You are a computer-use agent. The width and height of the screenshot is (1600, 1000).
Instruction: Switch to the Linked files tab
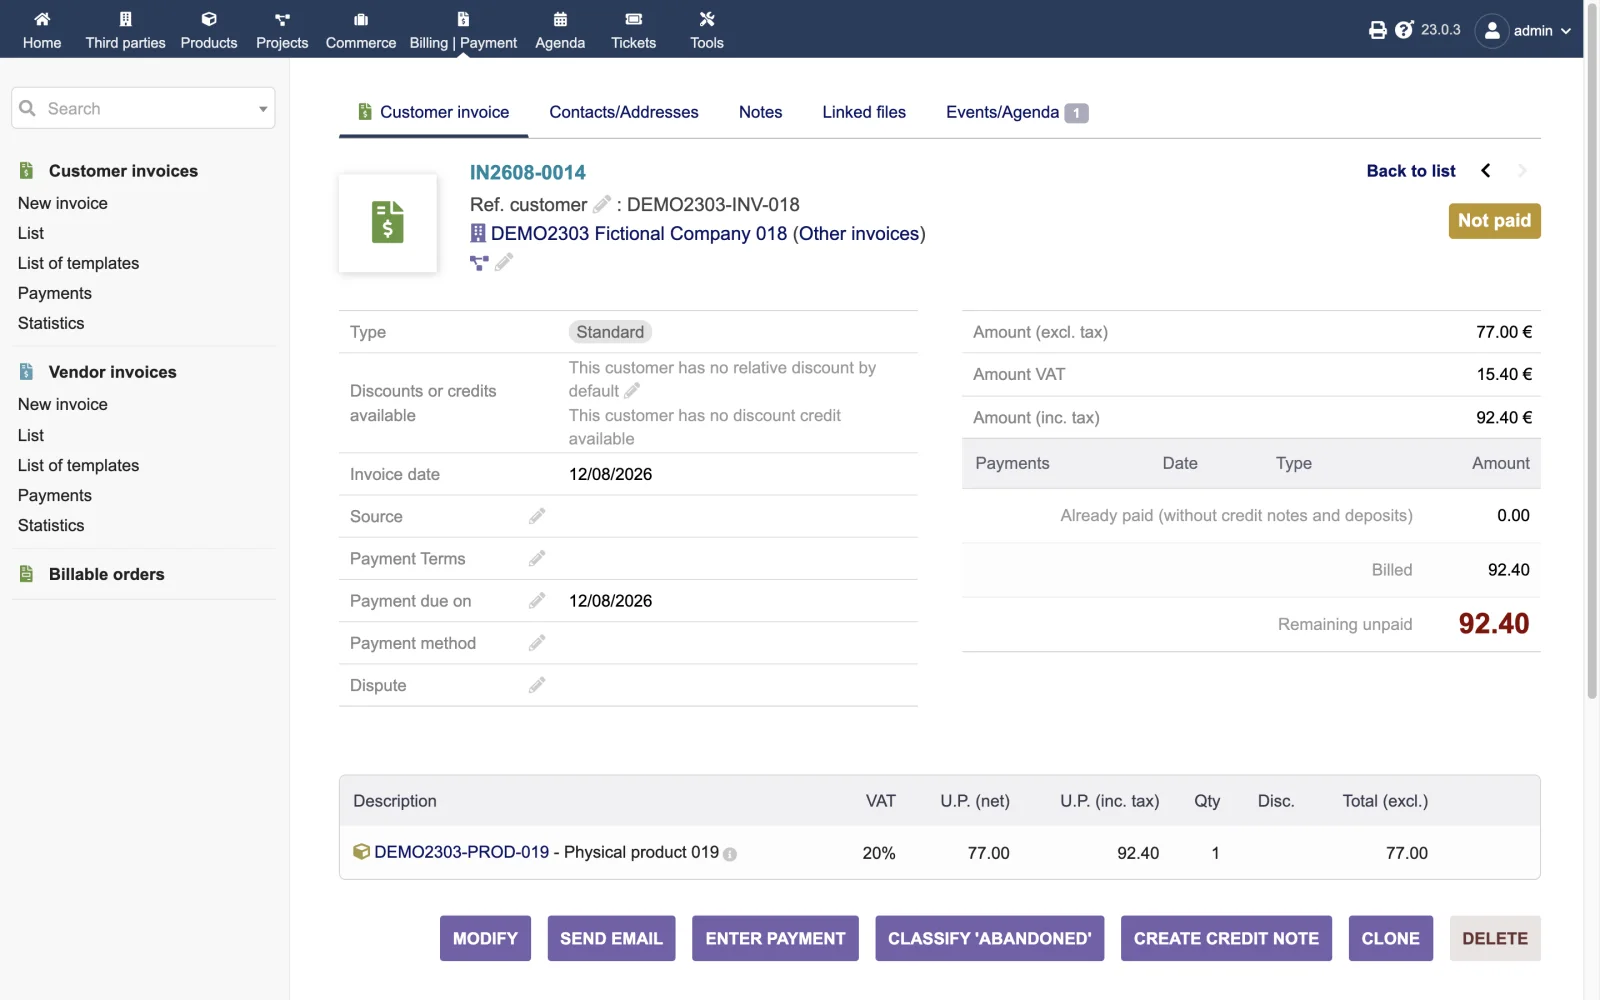coord(864,112)
